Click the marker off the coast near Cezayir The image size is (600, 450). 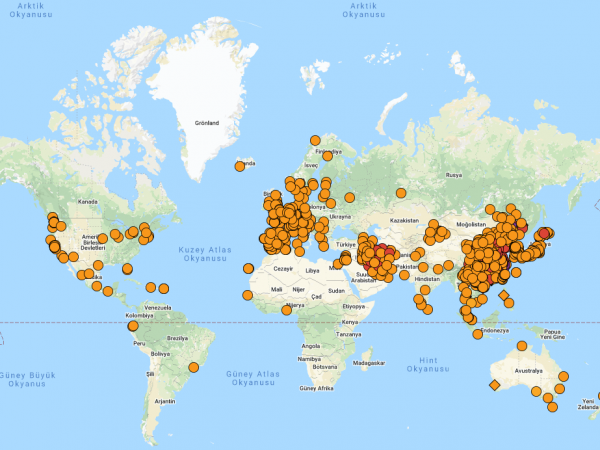[x=248, y=267]
